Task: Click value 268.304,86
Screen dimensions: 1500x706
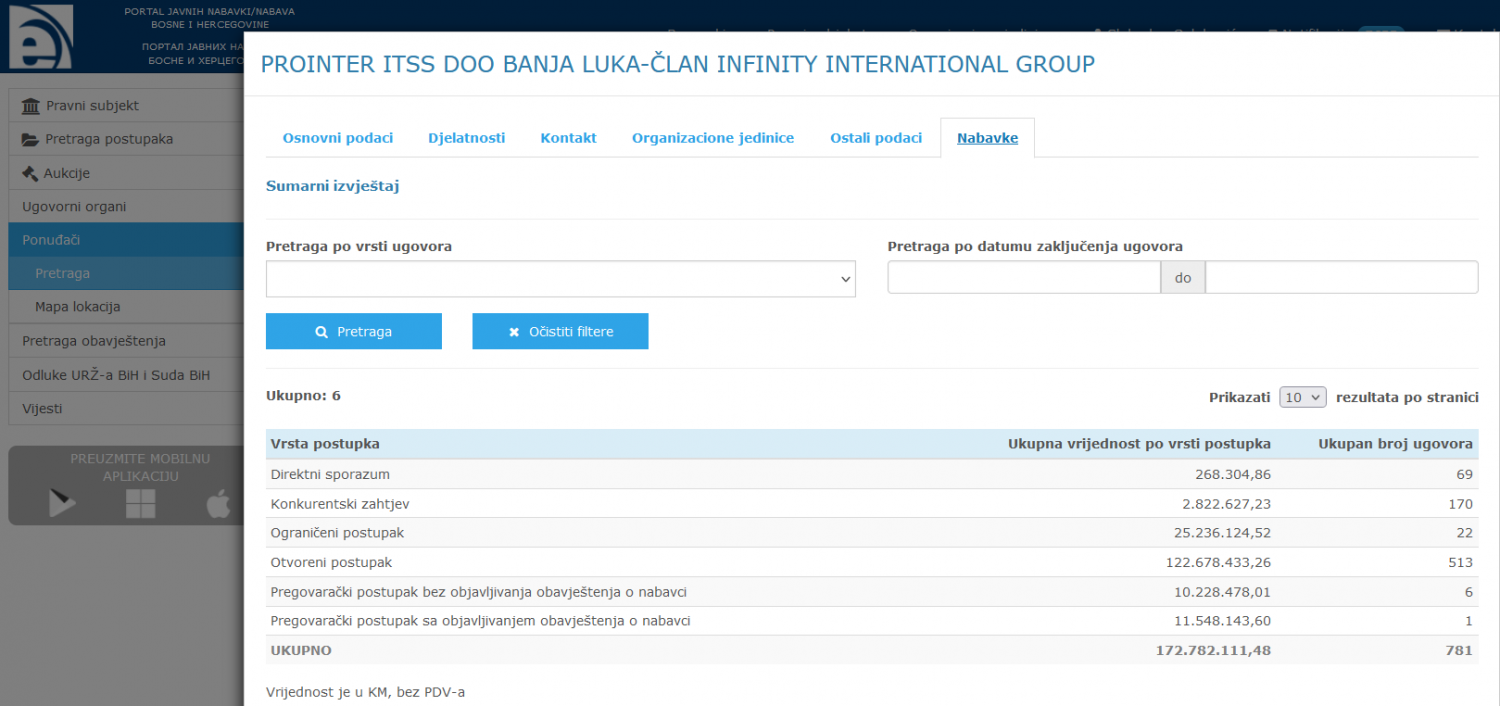Action: (1233, 474)
